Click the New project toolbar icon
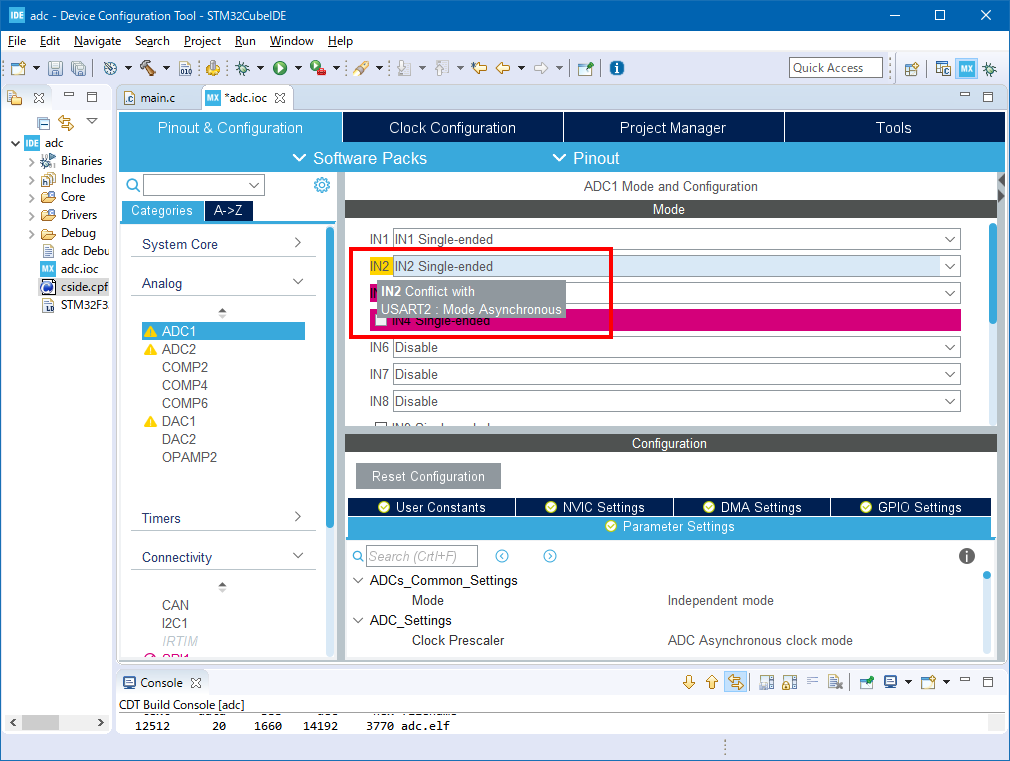The image size is (1010, 761). point(18,68)
